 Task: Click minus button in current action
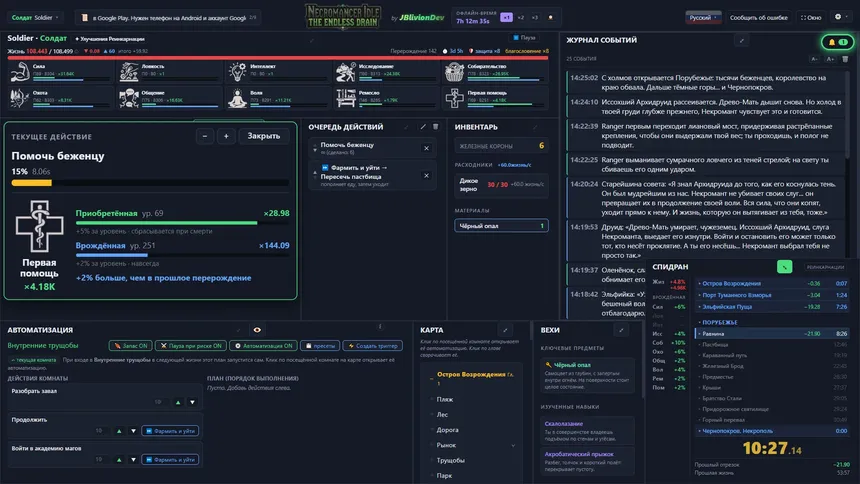coord(205,136)
